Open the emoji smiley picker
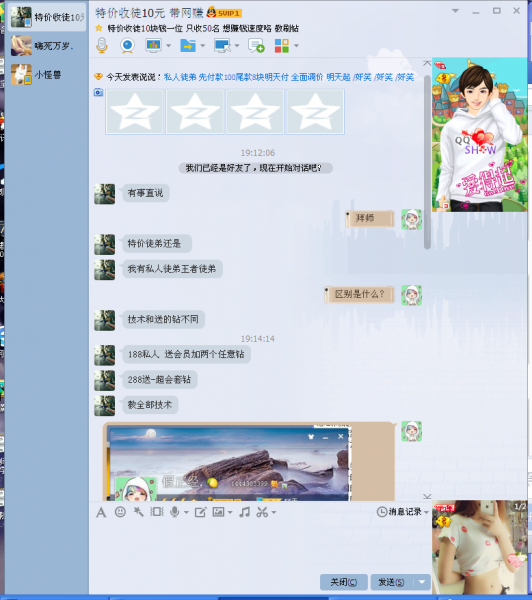The image size is (532, 600). 120,512
